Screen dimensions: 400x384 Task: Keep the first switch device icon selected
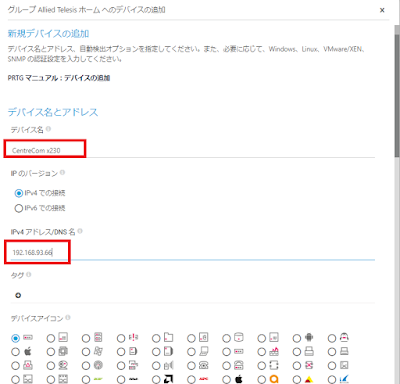coord(16,338)
